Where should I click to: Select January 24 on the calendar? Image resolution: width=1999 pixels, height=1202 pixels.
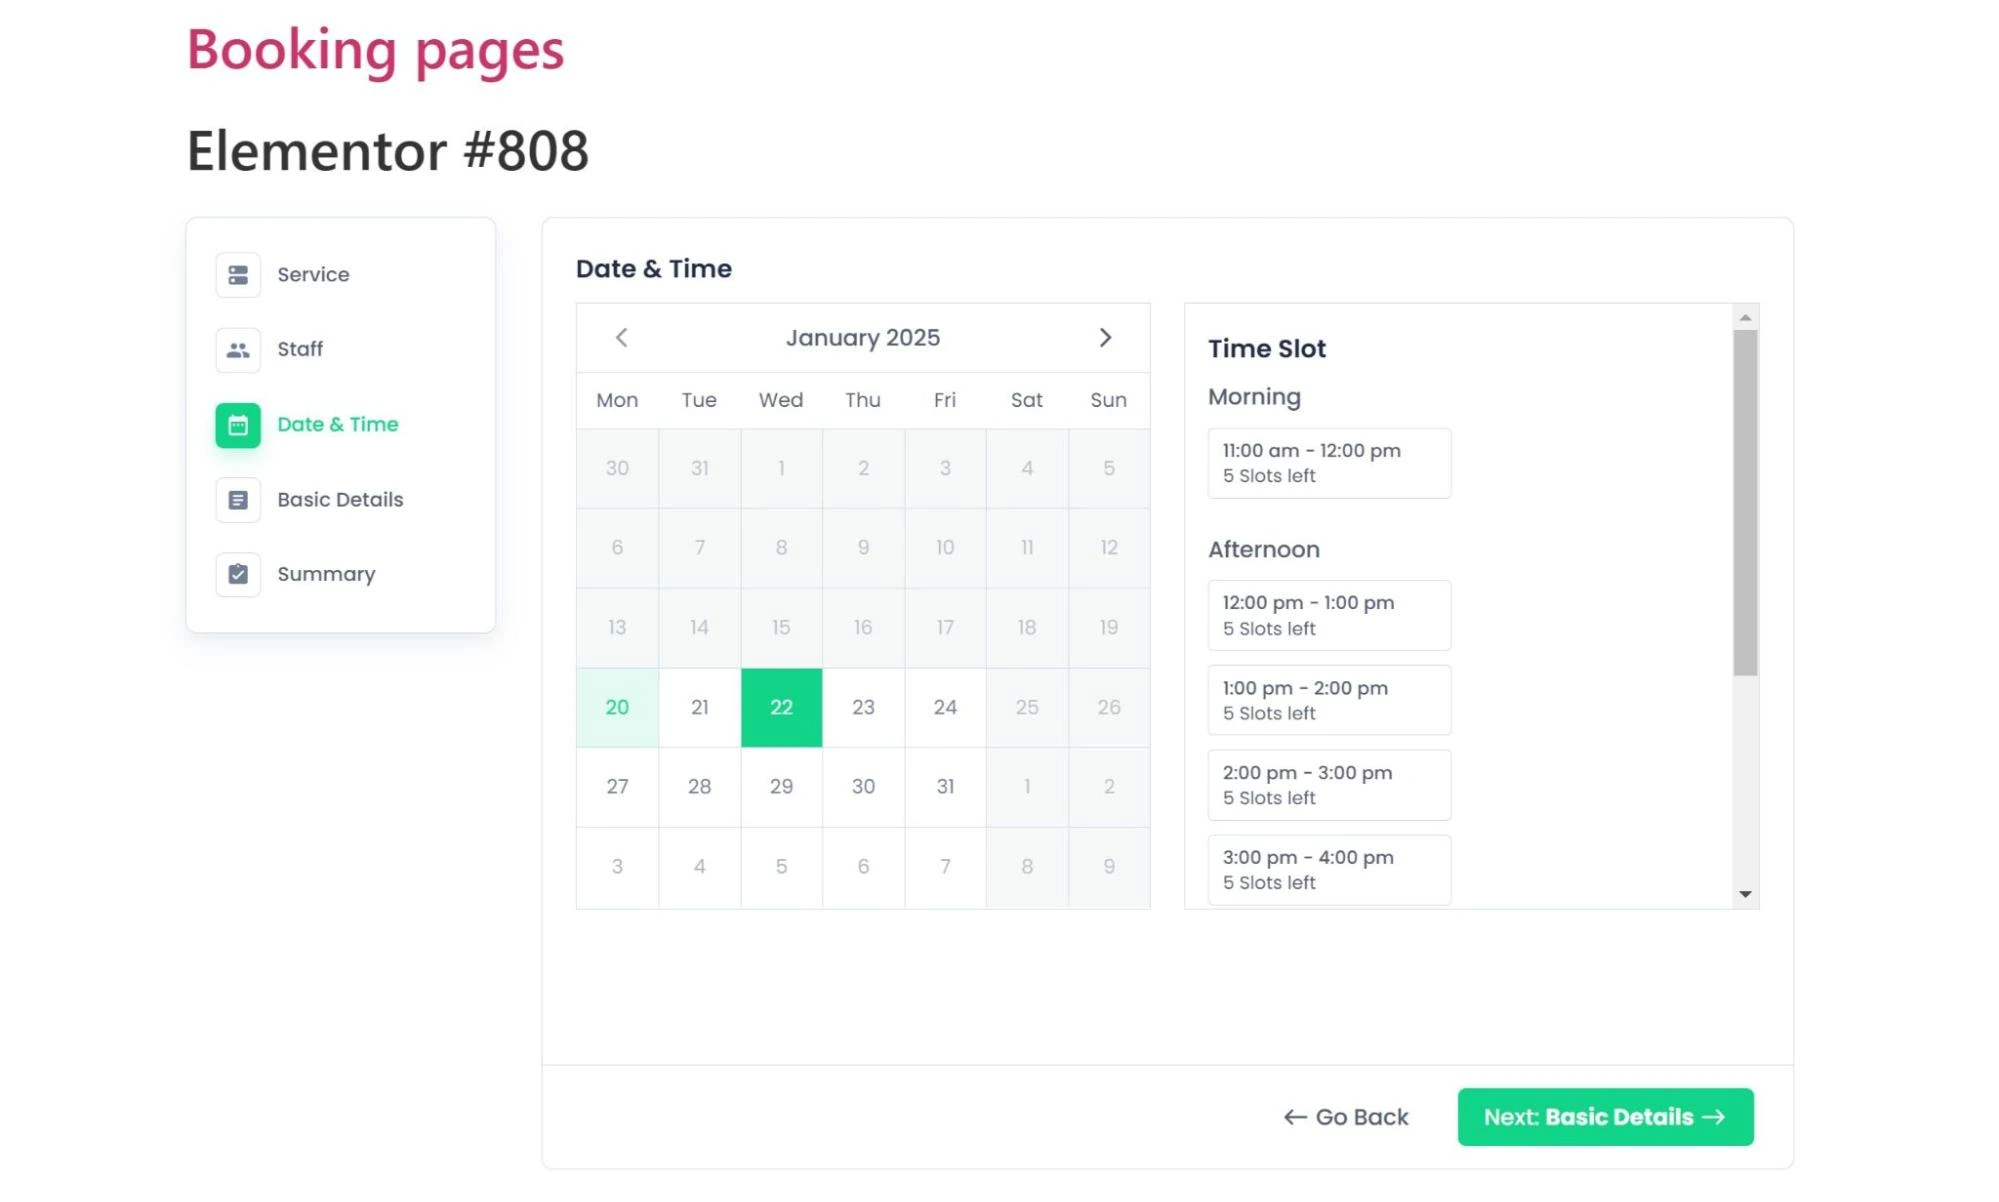pyautogui.click(x=945, y=708)
